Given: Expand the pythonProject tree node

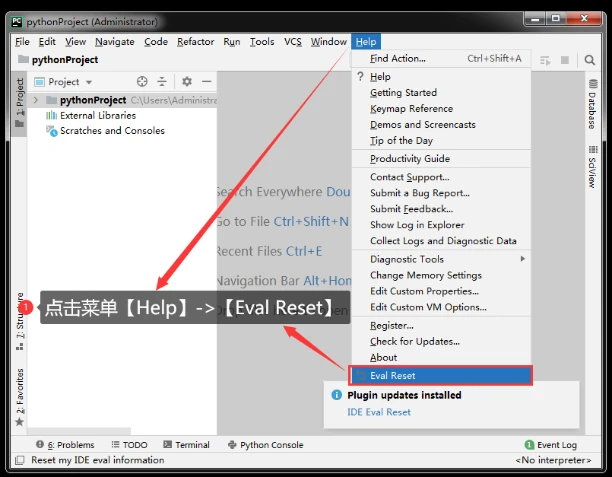Looking at the screenshot, I should coord(37,100).
